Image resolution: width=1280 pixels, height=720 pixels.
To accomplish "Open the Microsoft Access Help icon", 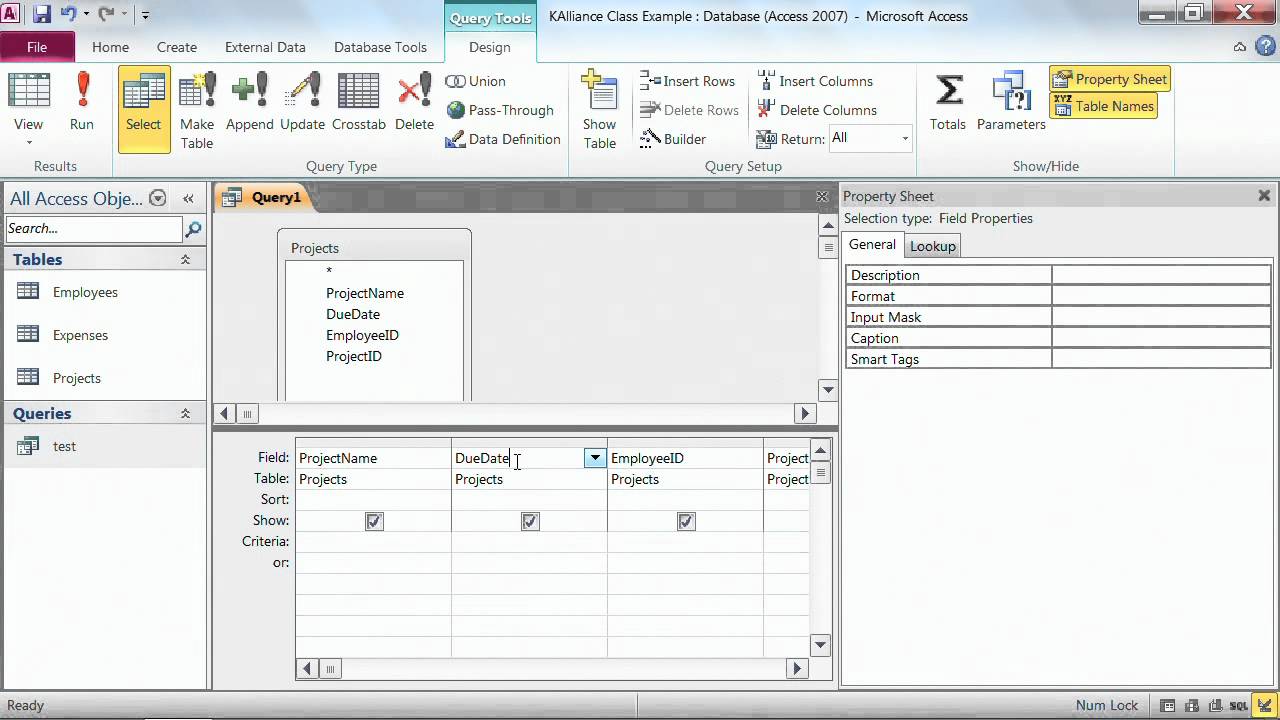I will [1263, 47].
